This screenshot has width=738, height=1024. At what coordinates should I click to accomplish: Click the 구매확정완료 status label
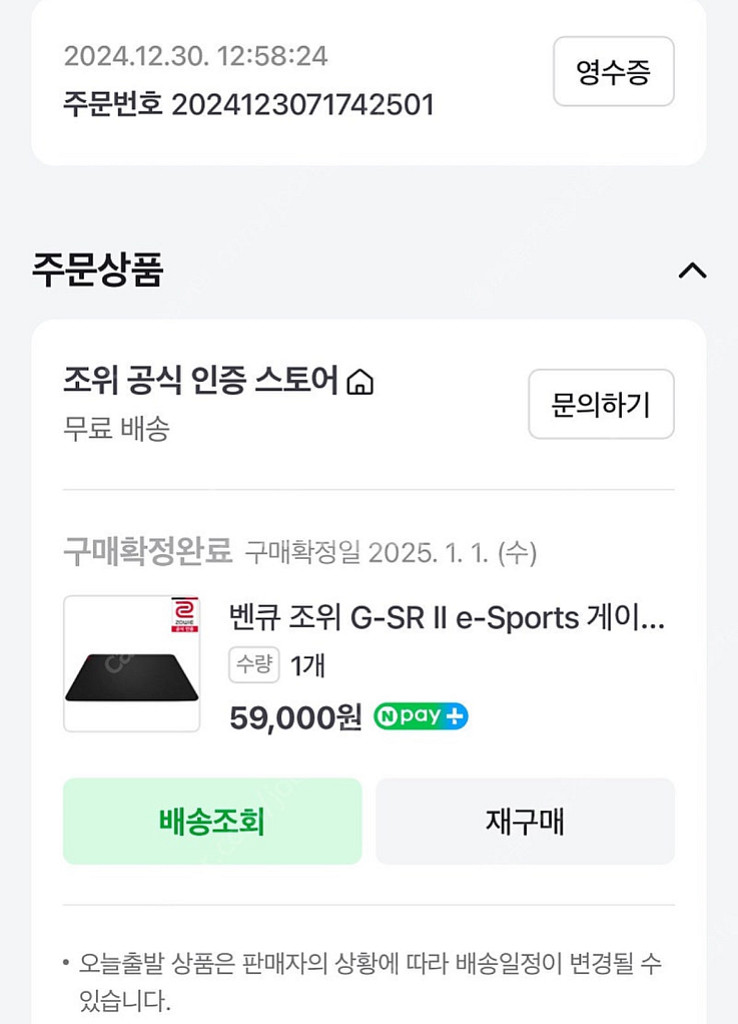(x=147, y=551)
